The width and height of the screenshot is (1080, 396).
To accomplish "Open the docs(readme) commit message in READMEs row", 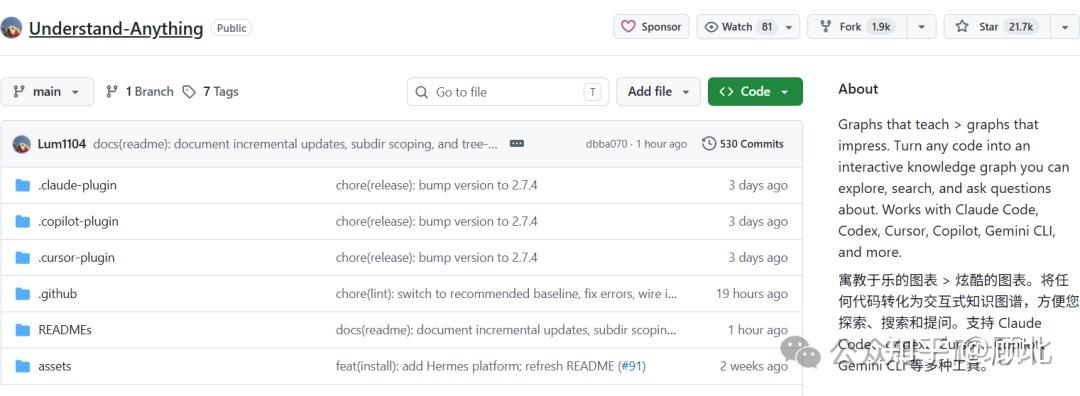I will (x=506, y=330).
